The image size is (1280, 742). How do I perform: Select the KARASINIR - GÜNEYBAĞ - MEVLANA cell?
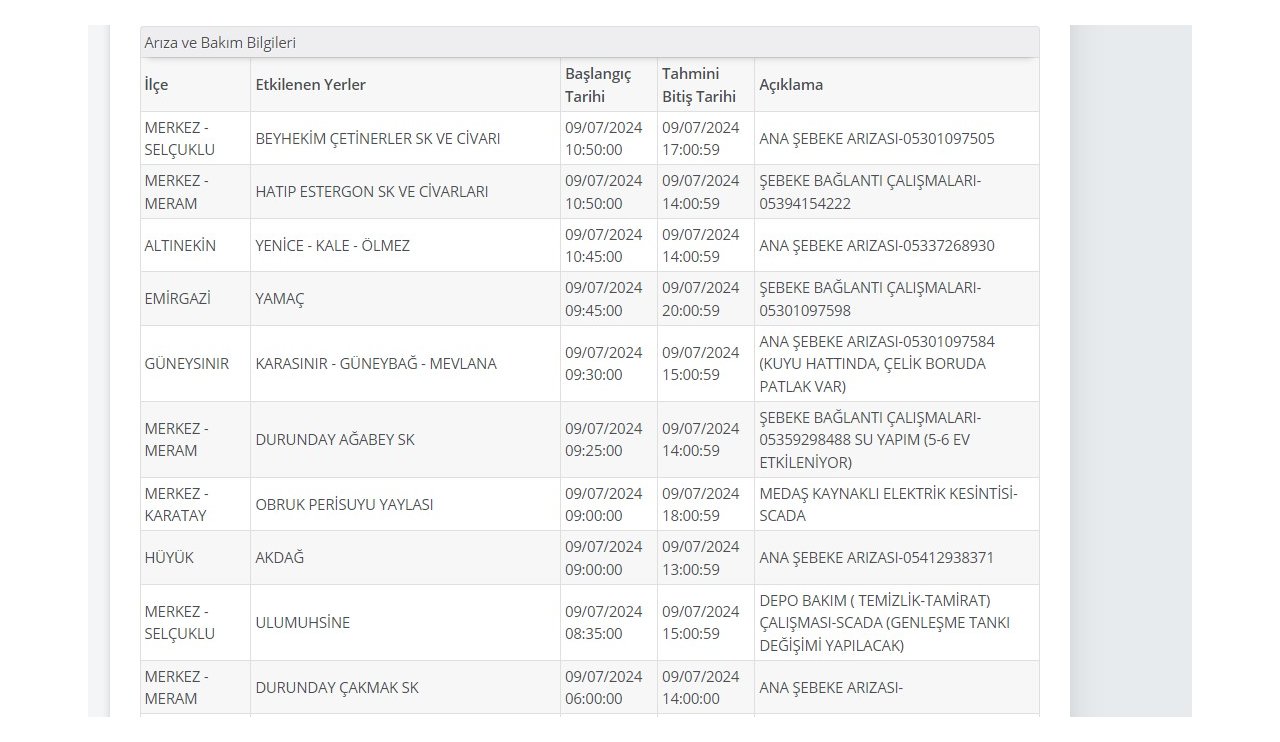375,364
